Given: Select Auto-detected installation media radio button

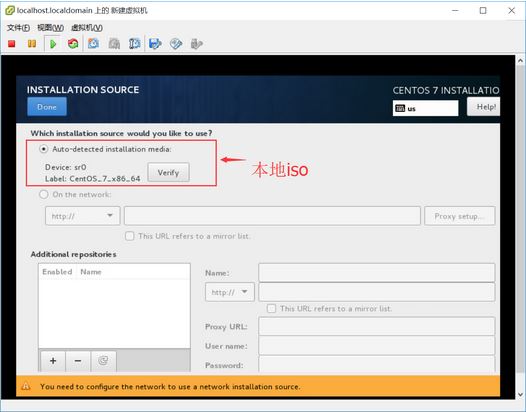Looking at the screenshot, I should (44, 149).
